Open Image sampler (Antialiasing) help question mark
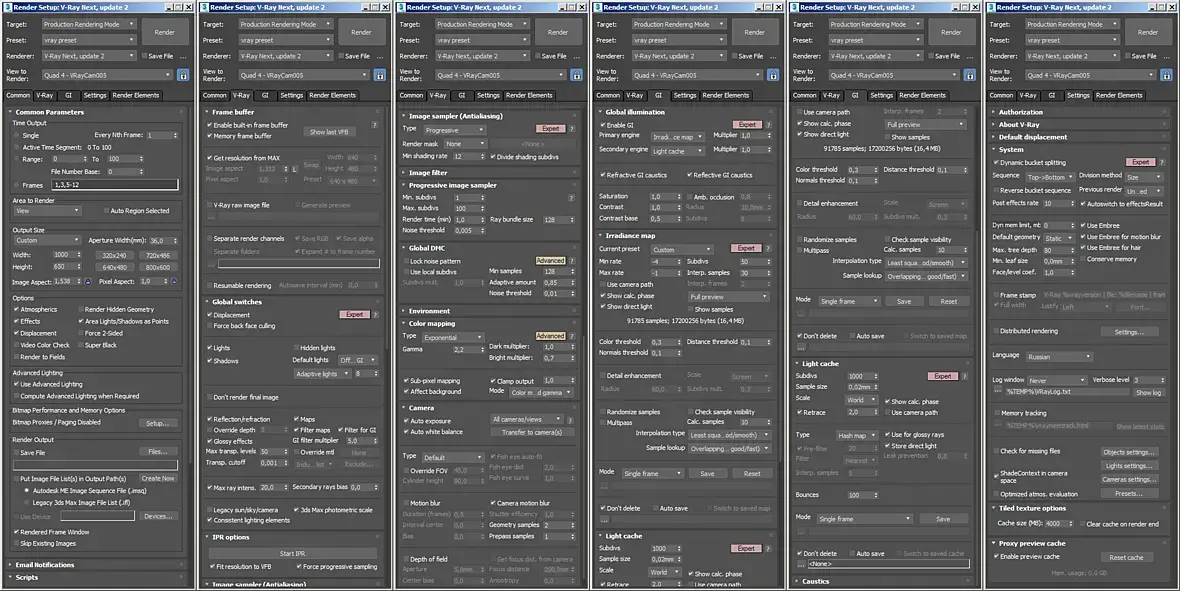 [572, 129]
